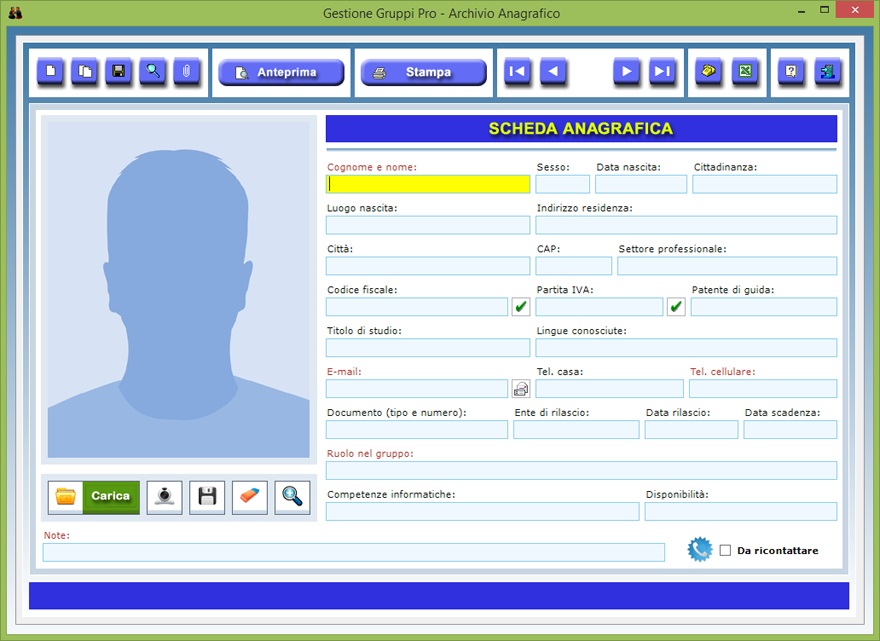Screen dimensions: 880x641
Task: Jump to the first record
Action: click(x=518, y=72)
